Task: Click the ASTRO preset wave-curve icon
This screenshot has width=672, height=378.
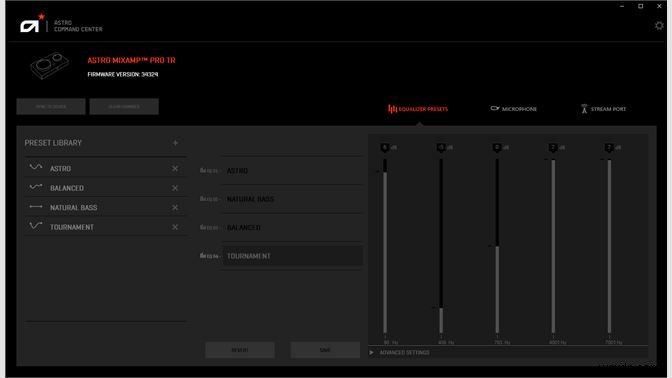Action: tap(36, 167)
